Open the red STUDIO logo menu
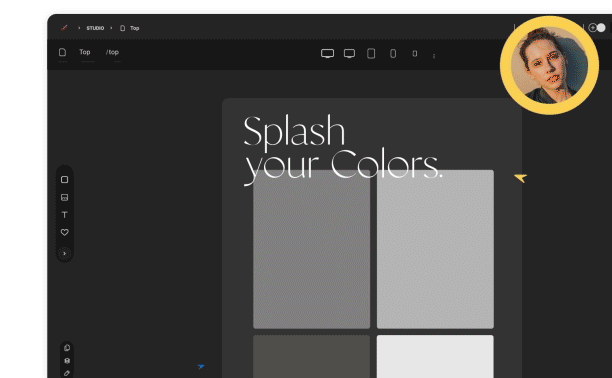612x378 pixels. coord(64,28)
